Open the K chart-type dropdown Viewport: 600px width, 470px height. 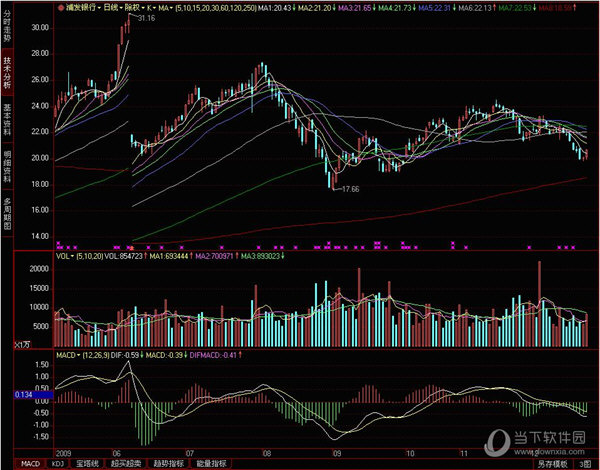(x=152, y=8)
